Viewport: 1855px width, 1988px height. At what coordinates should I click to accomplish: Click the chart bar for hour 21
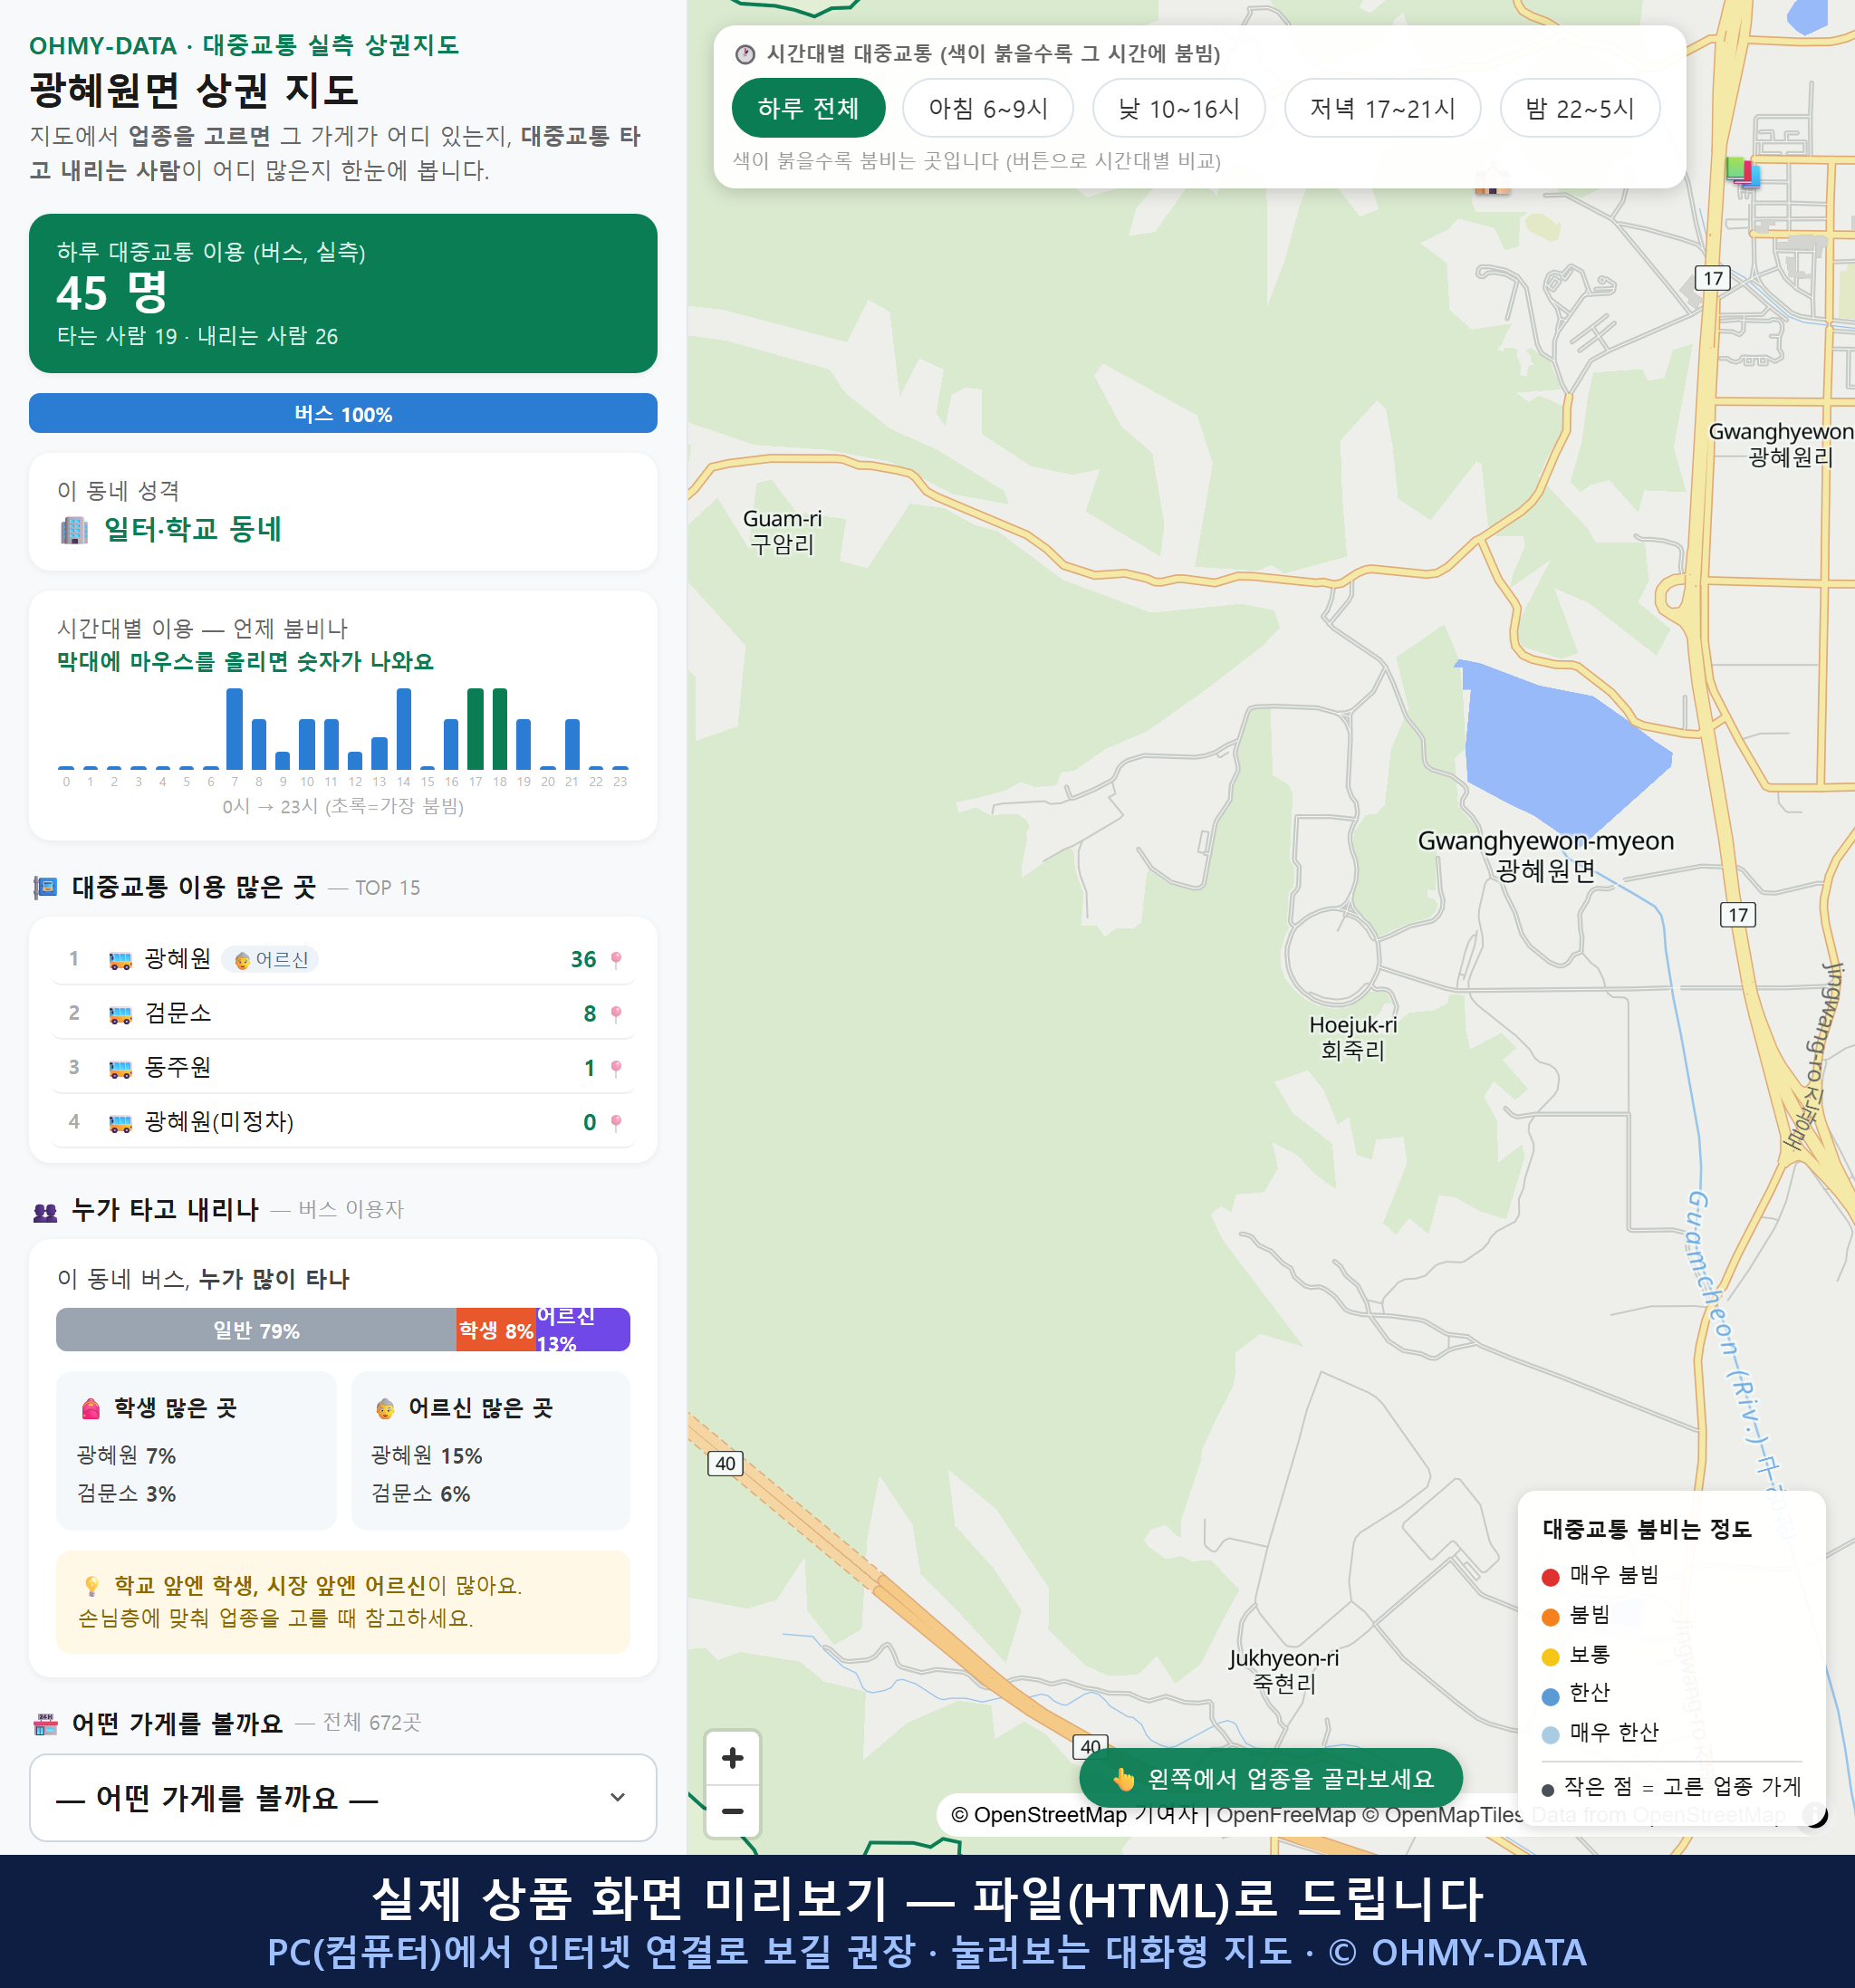[572, 744]
